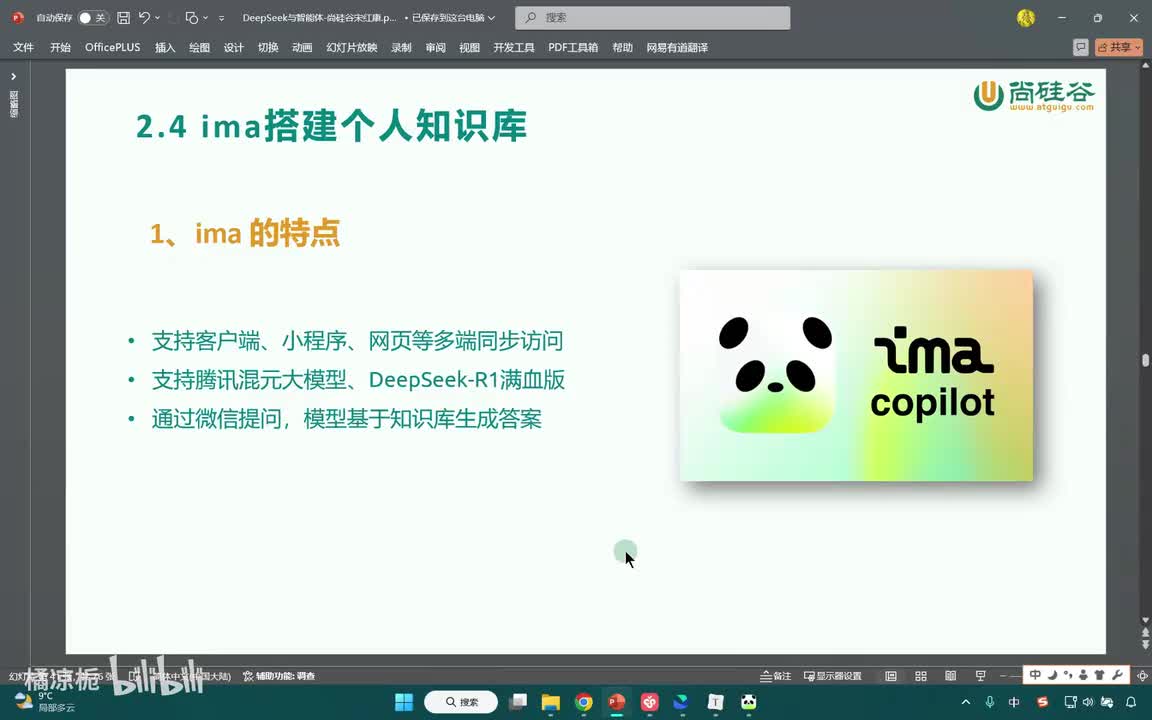Click the comments icon beside 共享
This screenshot has width=1152, height=720.
coord(1081,47)
